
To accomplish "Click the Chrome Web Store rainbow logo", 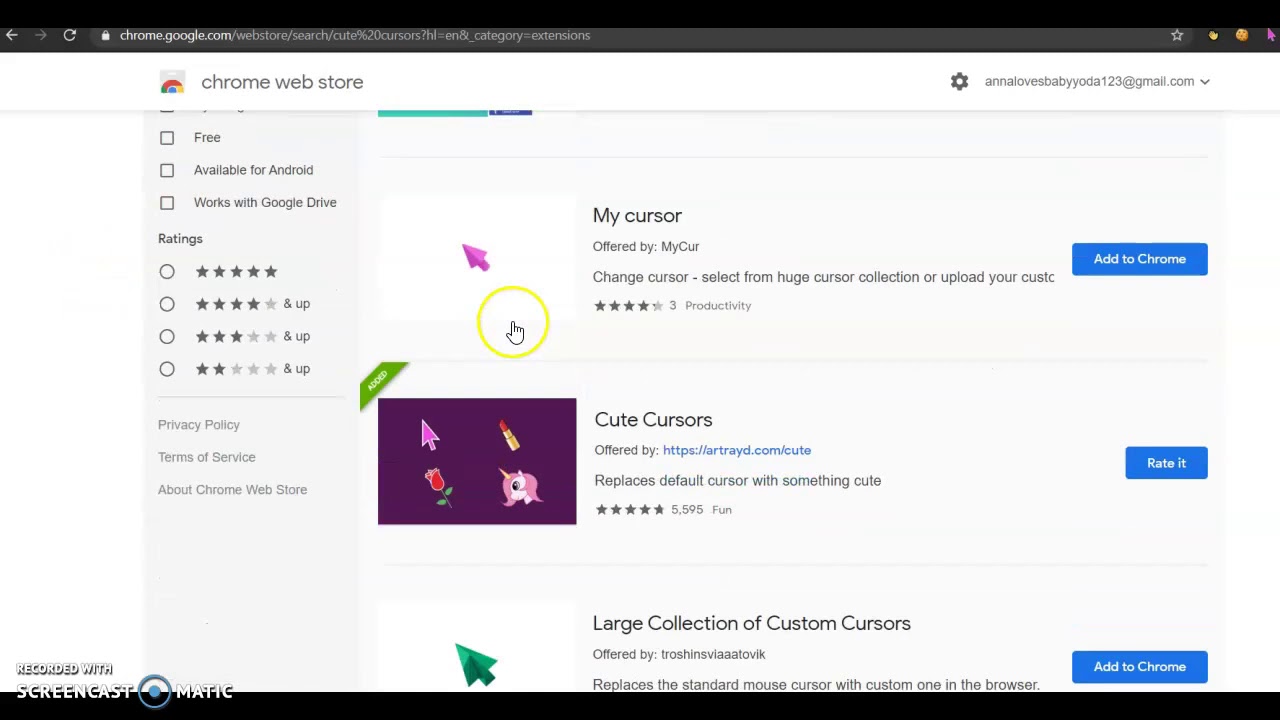I will (x=172, y=82).
